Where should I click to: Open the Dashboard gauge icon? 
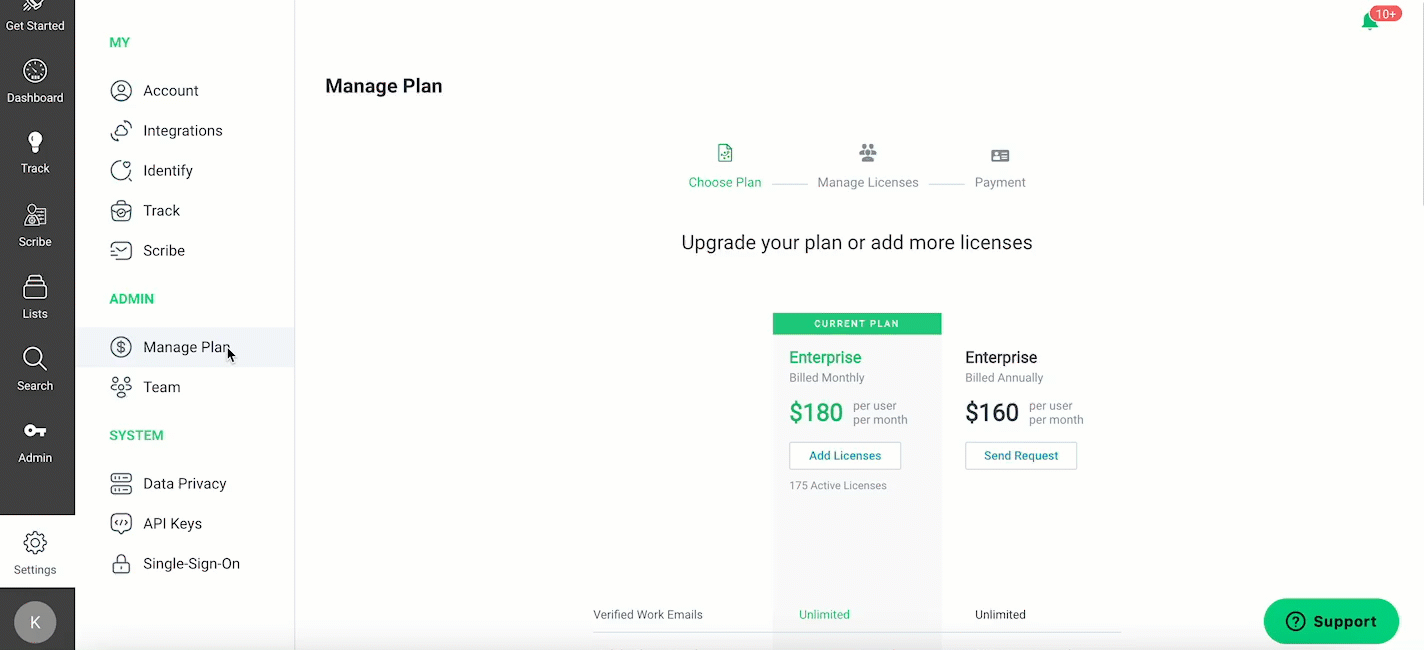click(x=35, y=71)
